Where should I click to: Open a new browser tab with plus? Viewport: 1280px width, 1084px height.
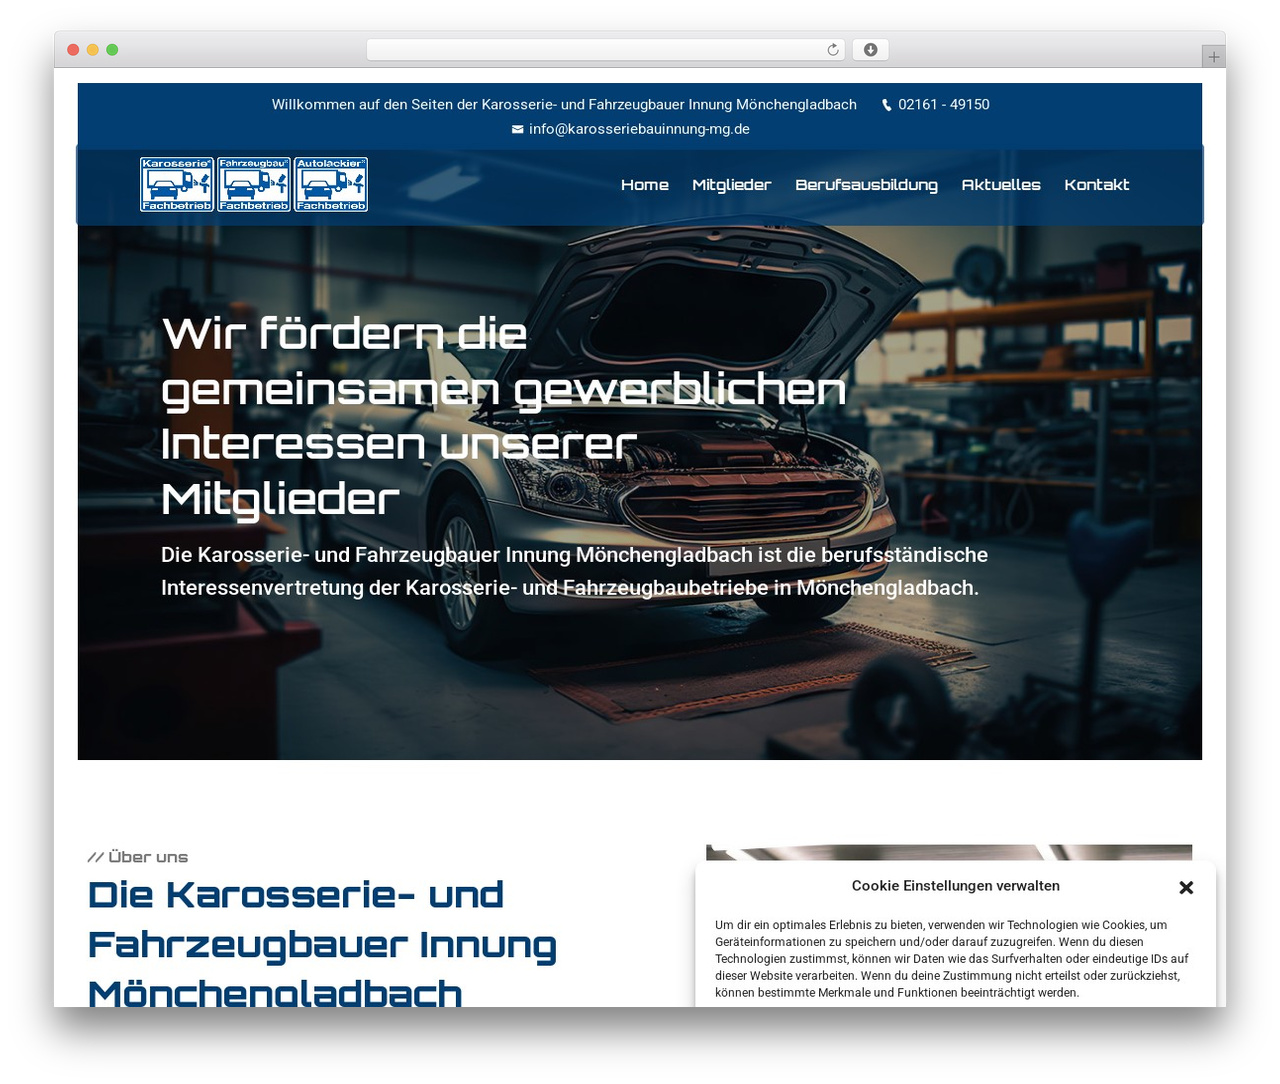coord(1214,57)
